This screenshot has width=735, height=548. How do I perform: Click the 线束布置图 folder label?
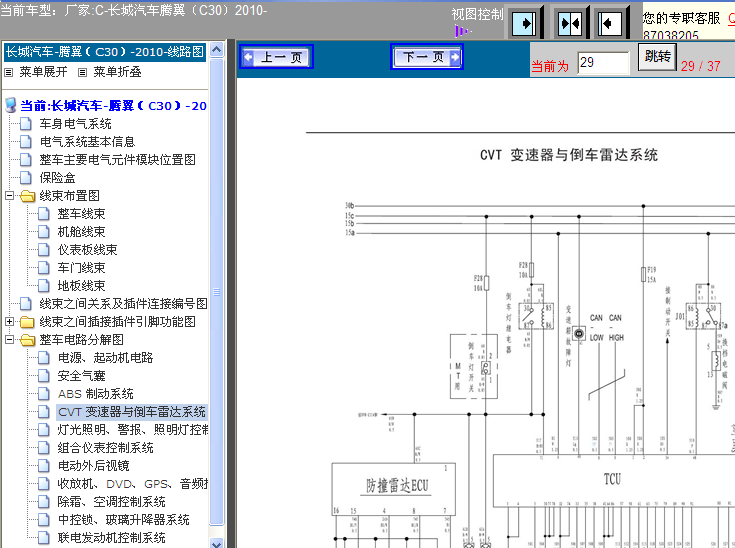(69, 195)
